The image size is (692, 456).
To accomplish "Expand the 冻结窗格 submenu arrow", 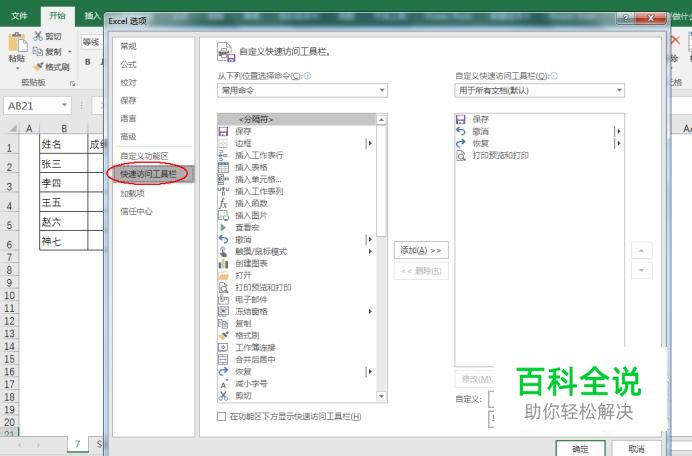I will tap(370, 312).
